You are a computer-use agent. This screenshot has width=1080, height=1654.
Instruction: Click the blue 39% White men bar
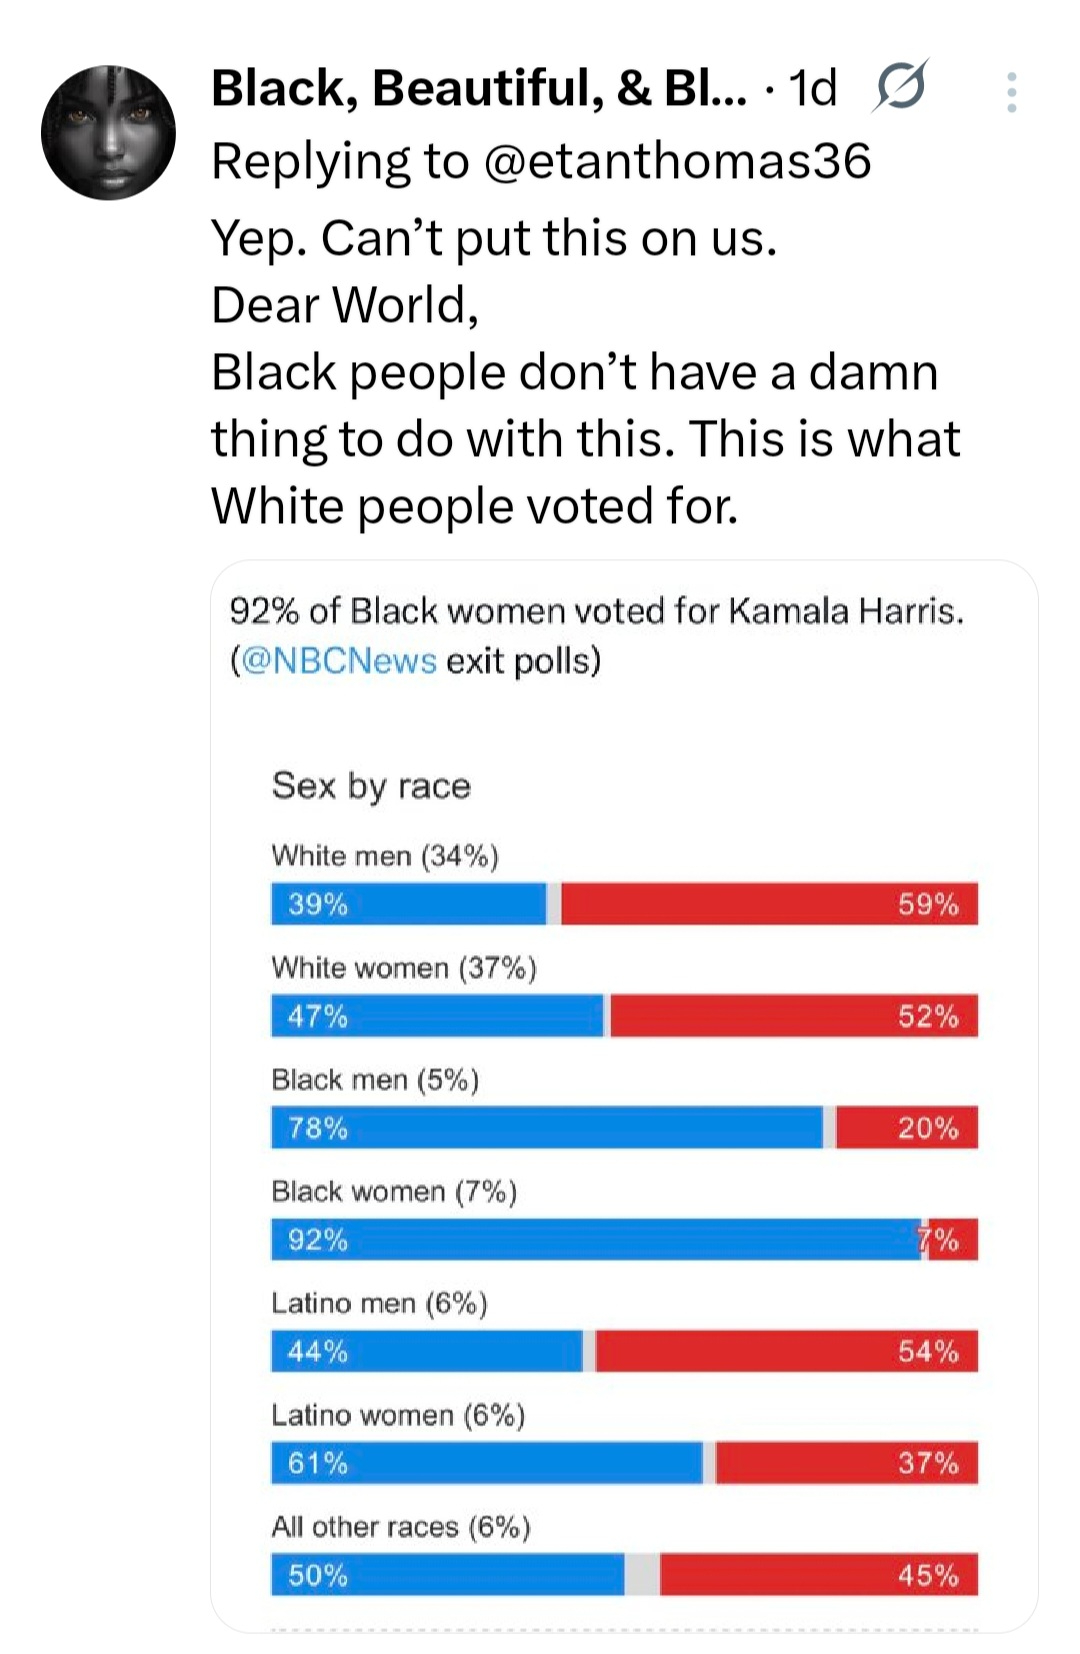click(x=408, y=904)
